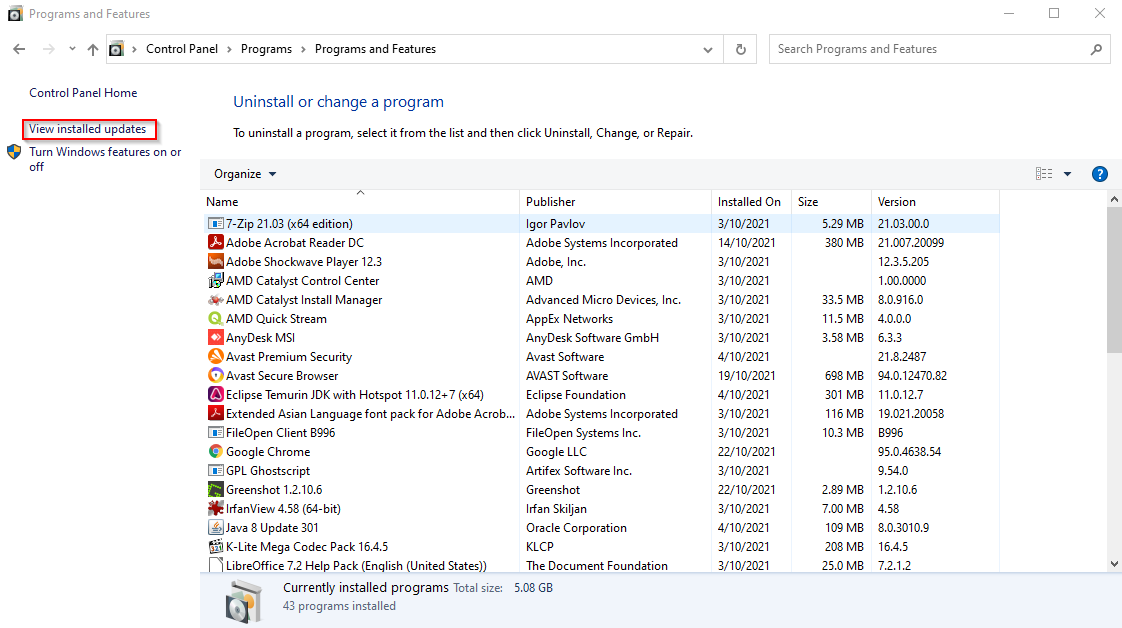Viewport: 1122px width, 628px height.
Task: Refresh the Programs and Features list
Action: [x=741, y=49]
